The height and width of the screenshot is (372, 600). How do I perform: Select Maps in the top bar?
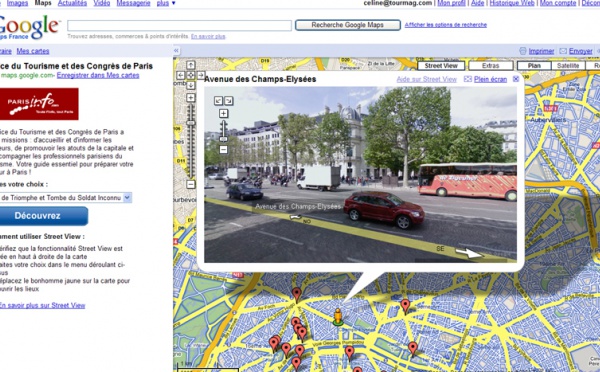point(43,3)
